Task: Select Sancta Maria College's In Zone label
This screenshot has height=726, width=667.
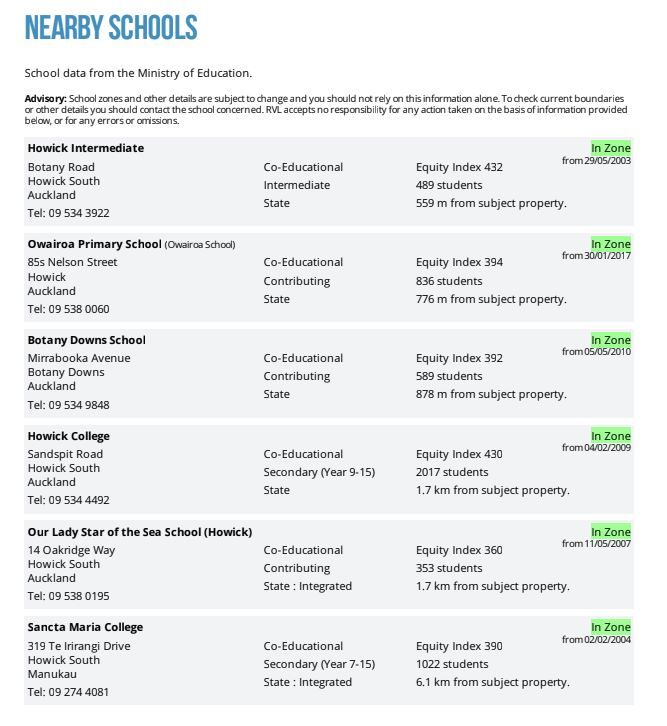Action: point(610,627)
